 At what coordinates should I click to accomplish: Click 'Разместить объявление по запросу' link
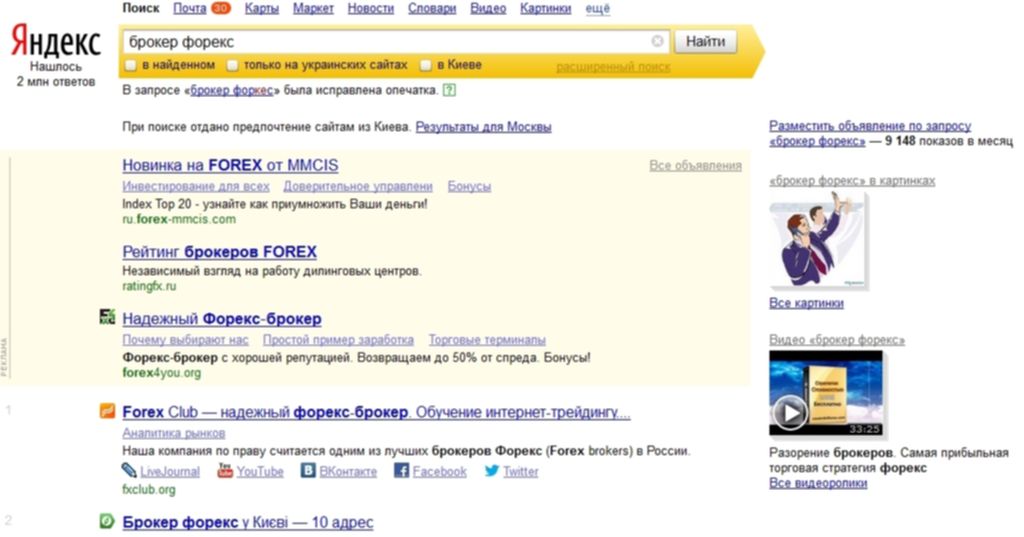click(870, 125)
